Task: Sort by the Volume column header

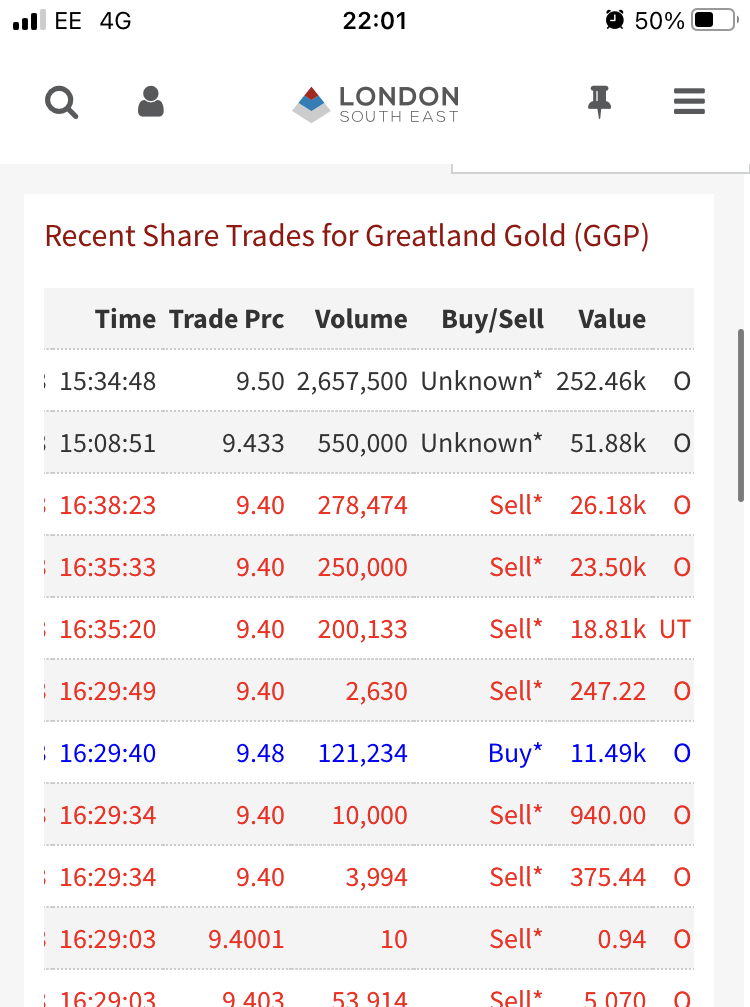Action: click(361, 319)
